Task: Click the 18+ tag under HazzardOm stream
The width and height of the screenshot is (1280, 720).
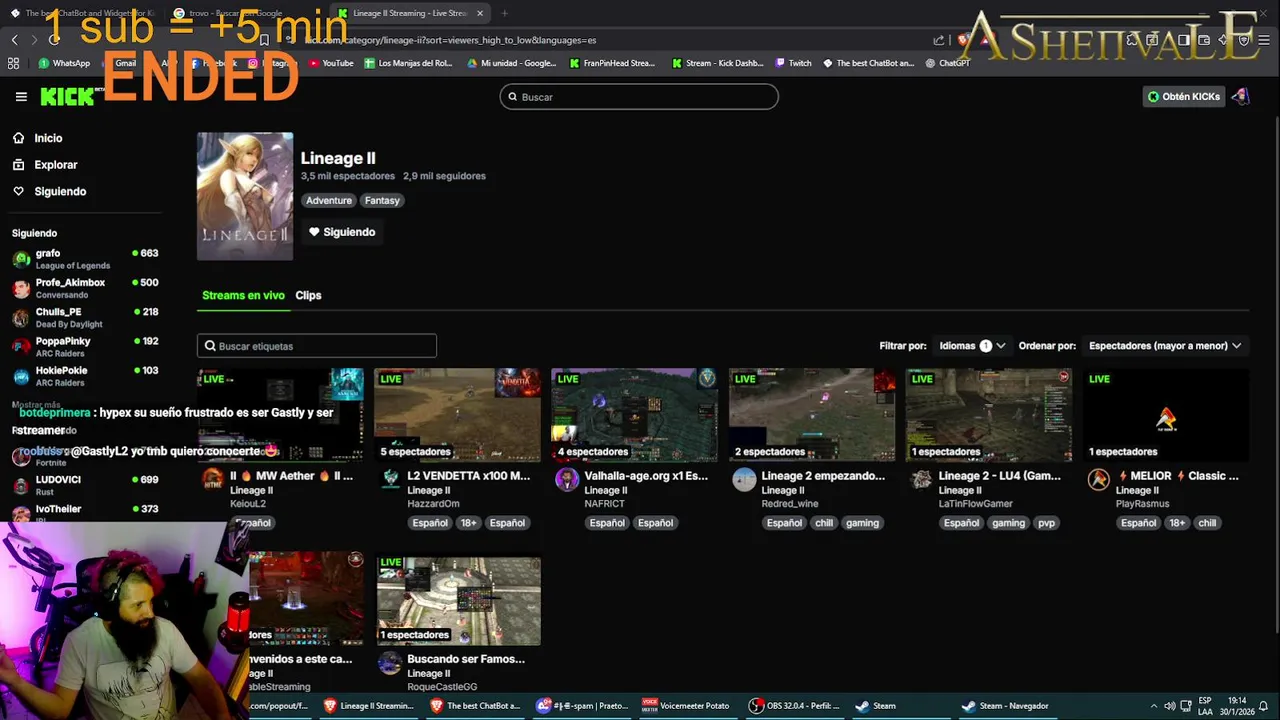Action: click(x=469, y=523)
